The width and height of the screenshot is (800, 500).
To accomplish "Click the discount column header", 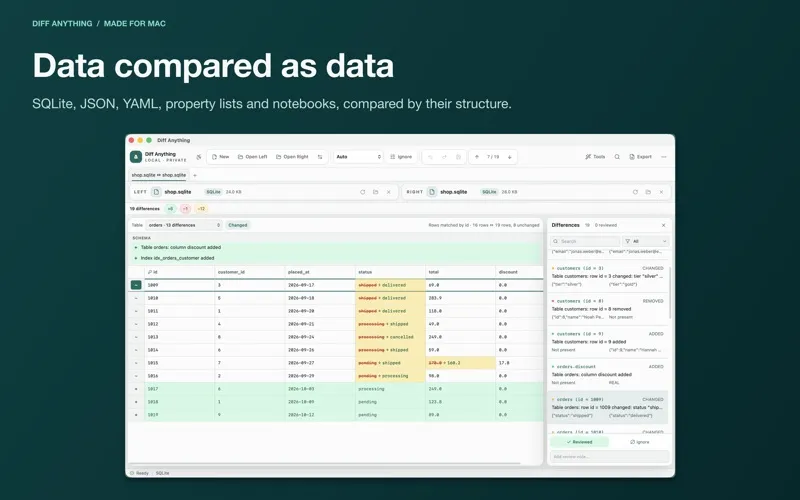I will (x=519, y=272).
